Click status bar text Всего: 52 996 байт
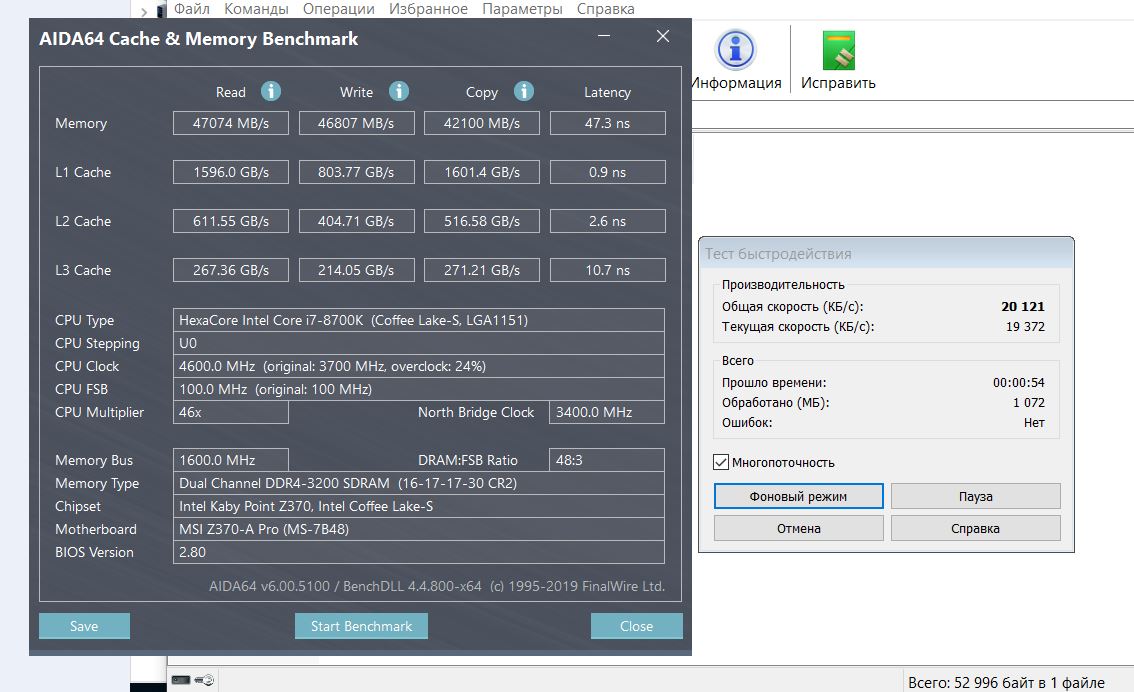The width and height of the screenshot is (1134, 692). 1006,683
